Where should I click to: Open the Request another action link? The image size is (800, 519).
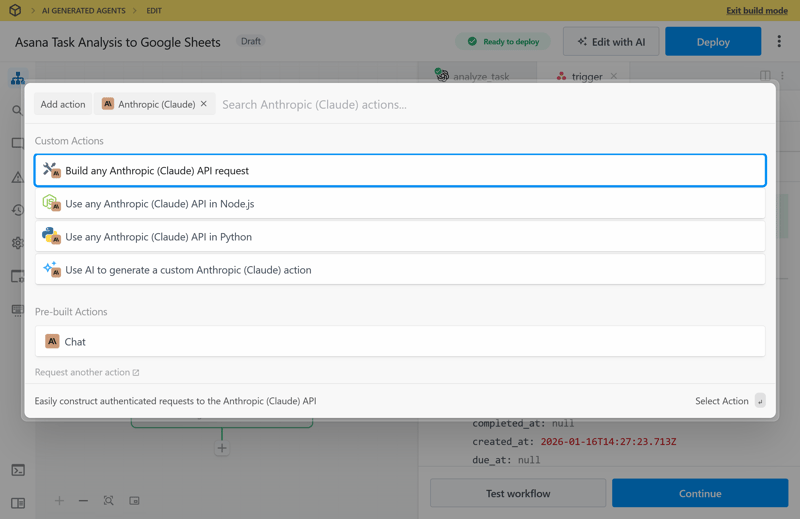coord(87,372)
